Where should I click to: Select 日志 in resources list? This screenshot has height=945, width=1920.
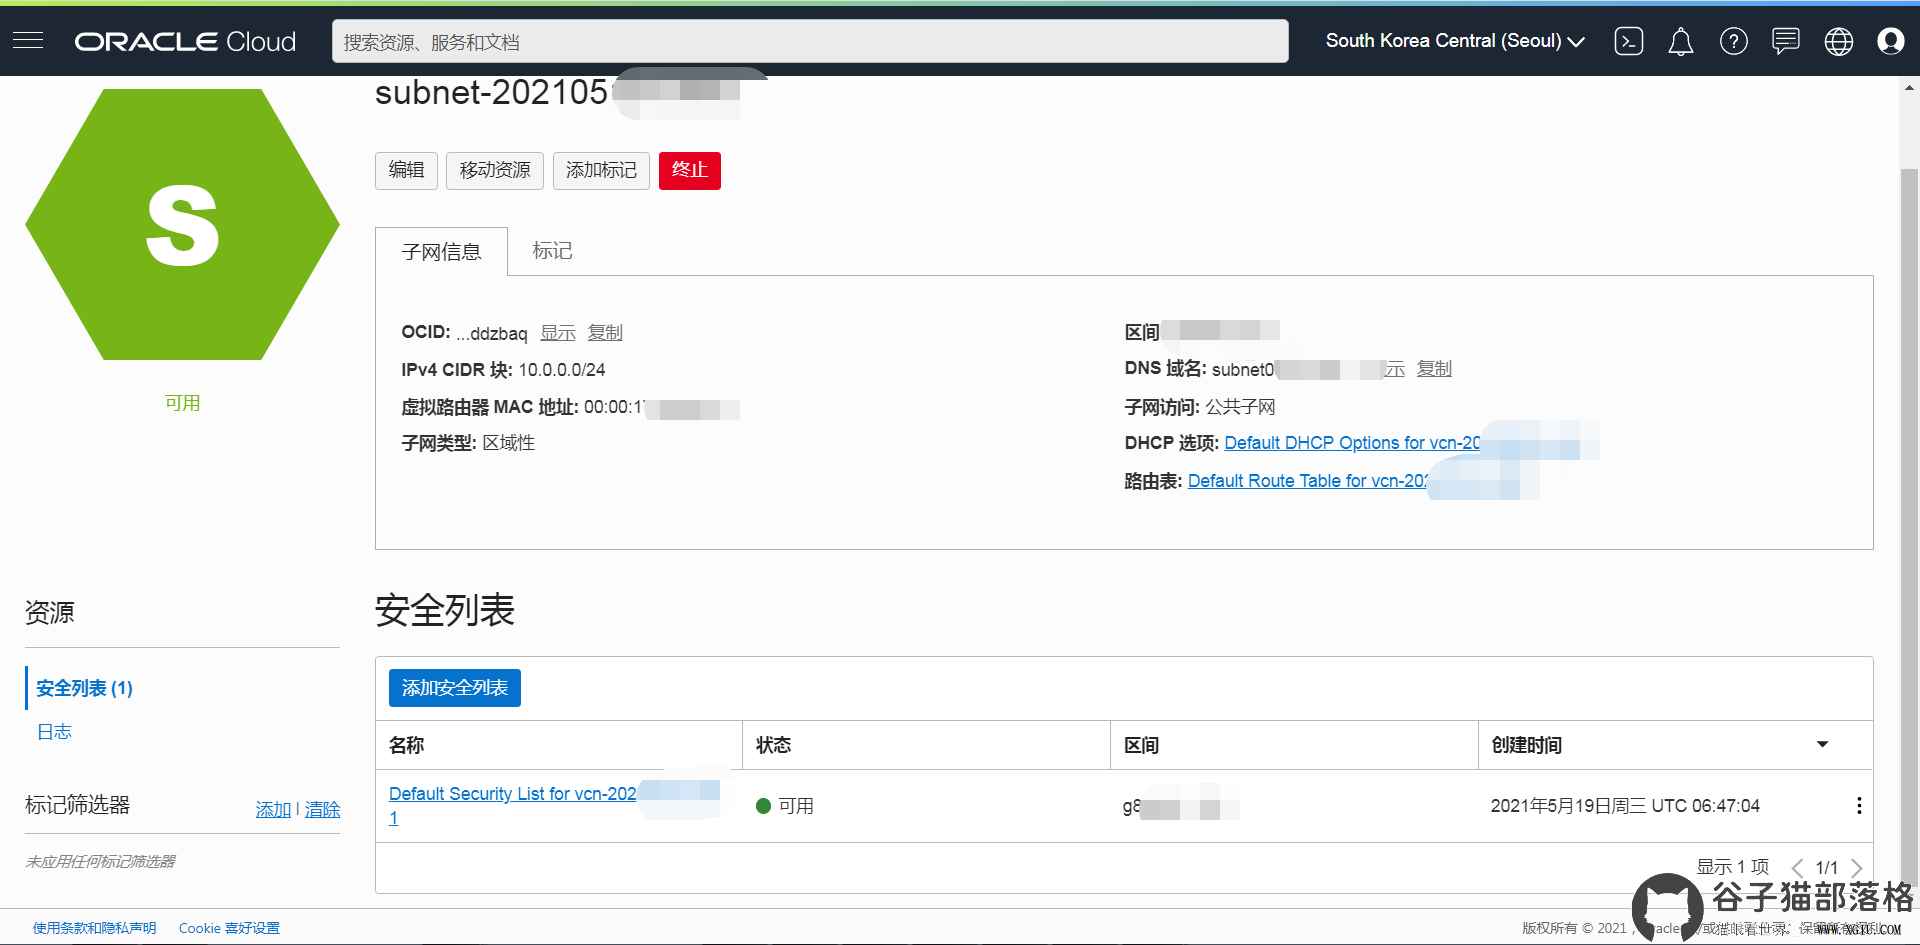[54, 732]
